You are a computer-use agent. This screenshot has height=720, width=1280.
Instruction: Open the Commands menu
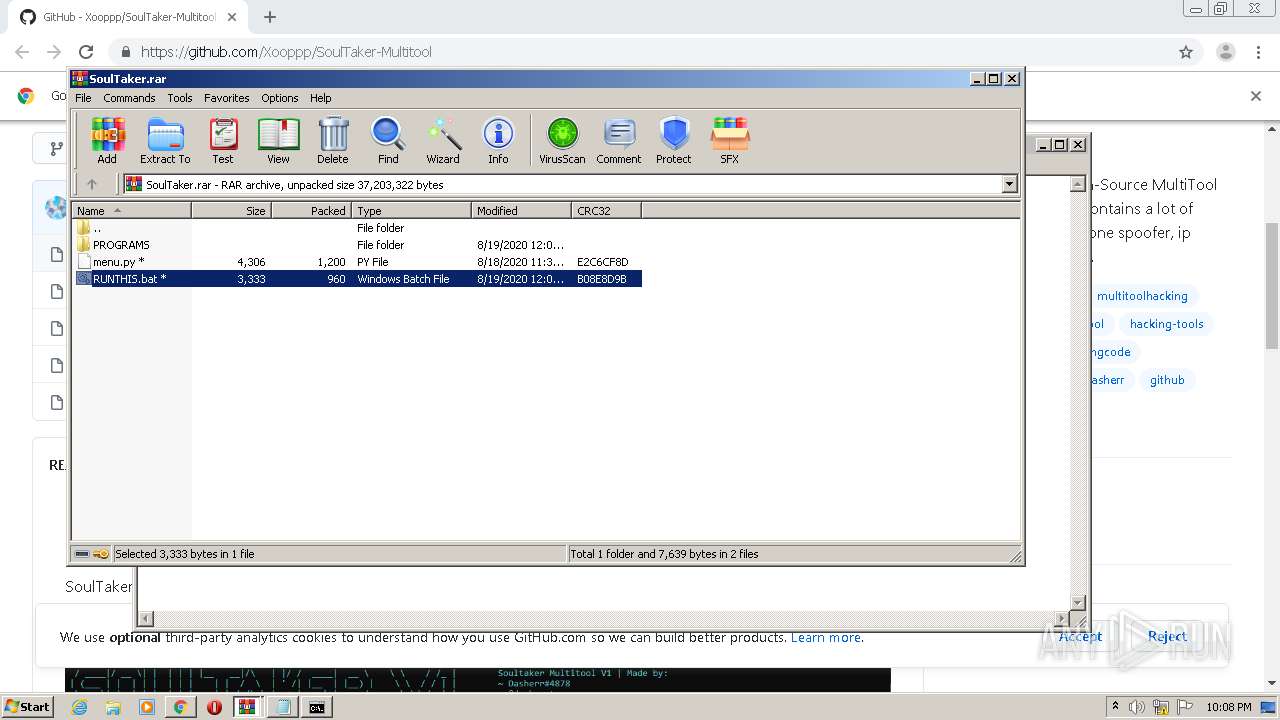point(129,98)
